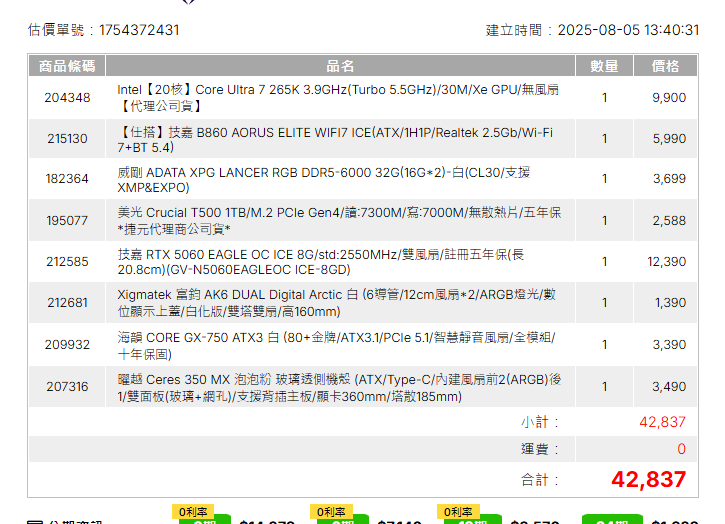The height and width of the screenshot is (524, 725).
Task: Click the shipping fee value 0
Action: (682, 449)
